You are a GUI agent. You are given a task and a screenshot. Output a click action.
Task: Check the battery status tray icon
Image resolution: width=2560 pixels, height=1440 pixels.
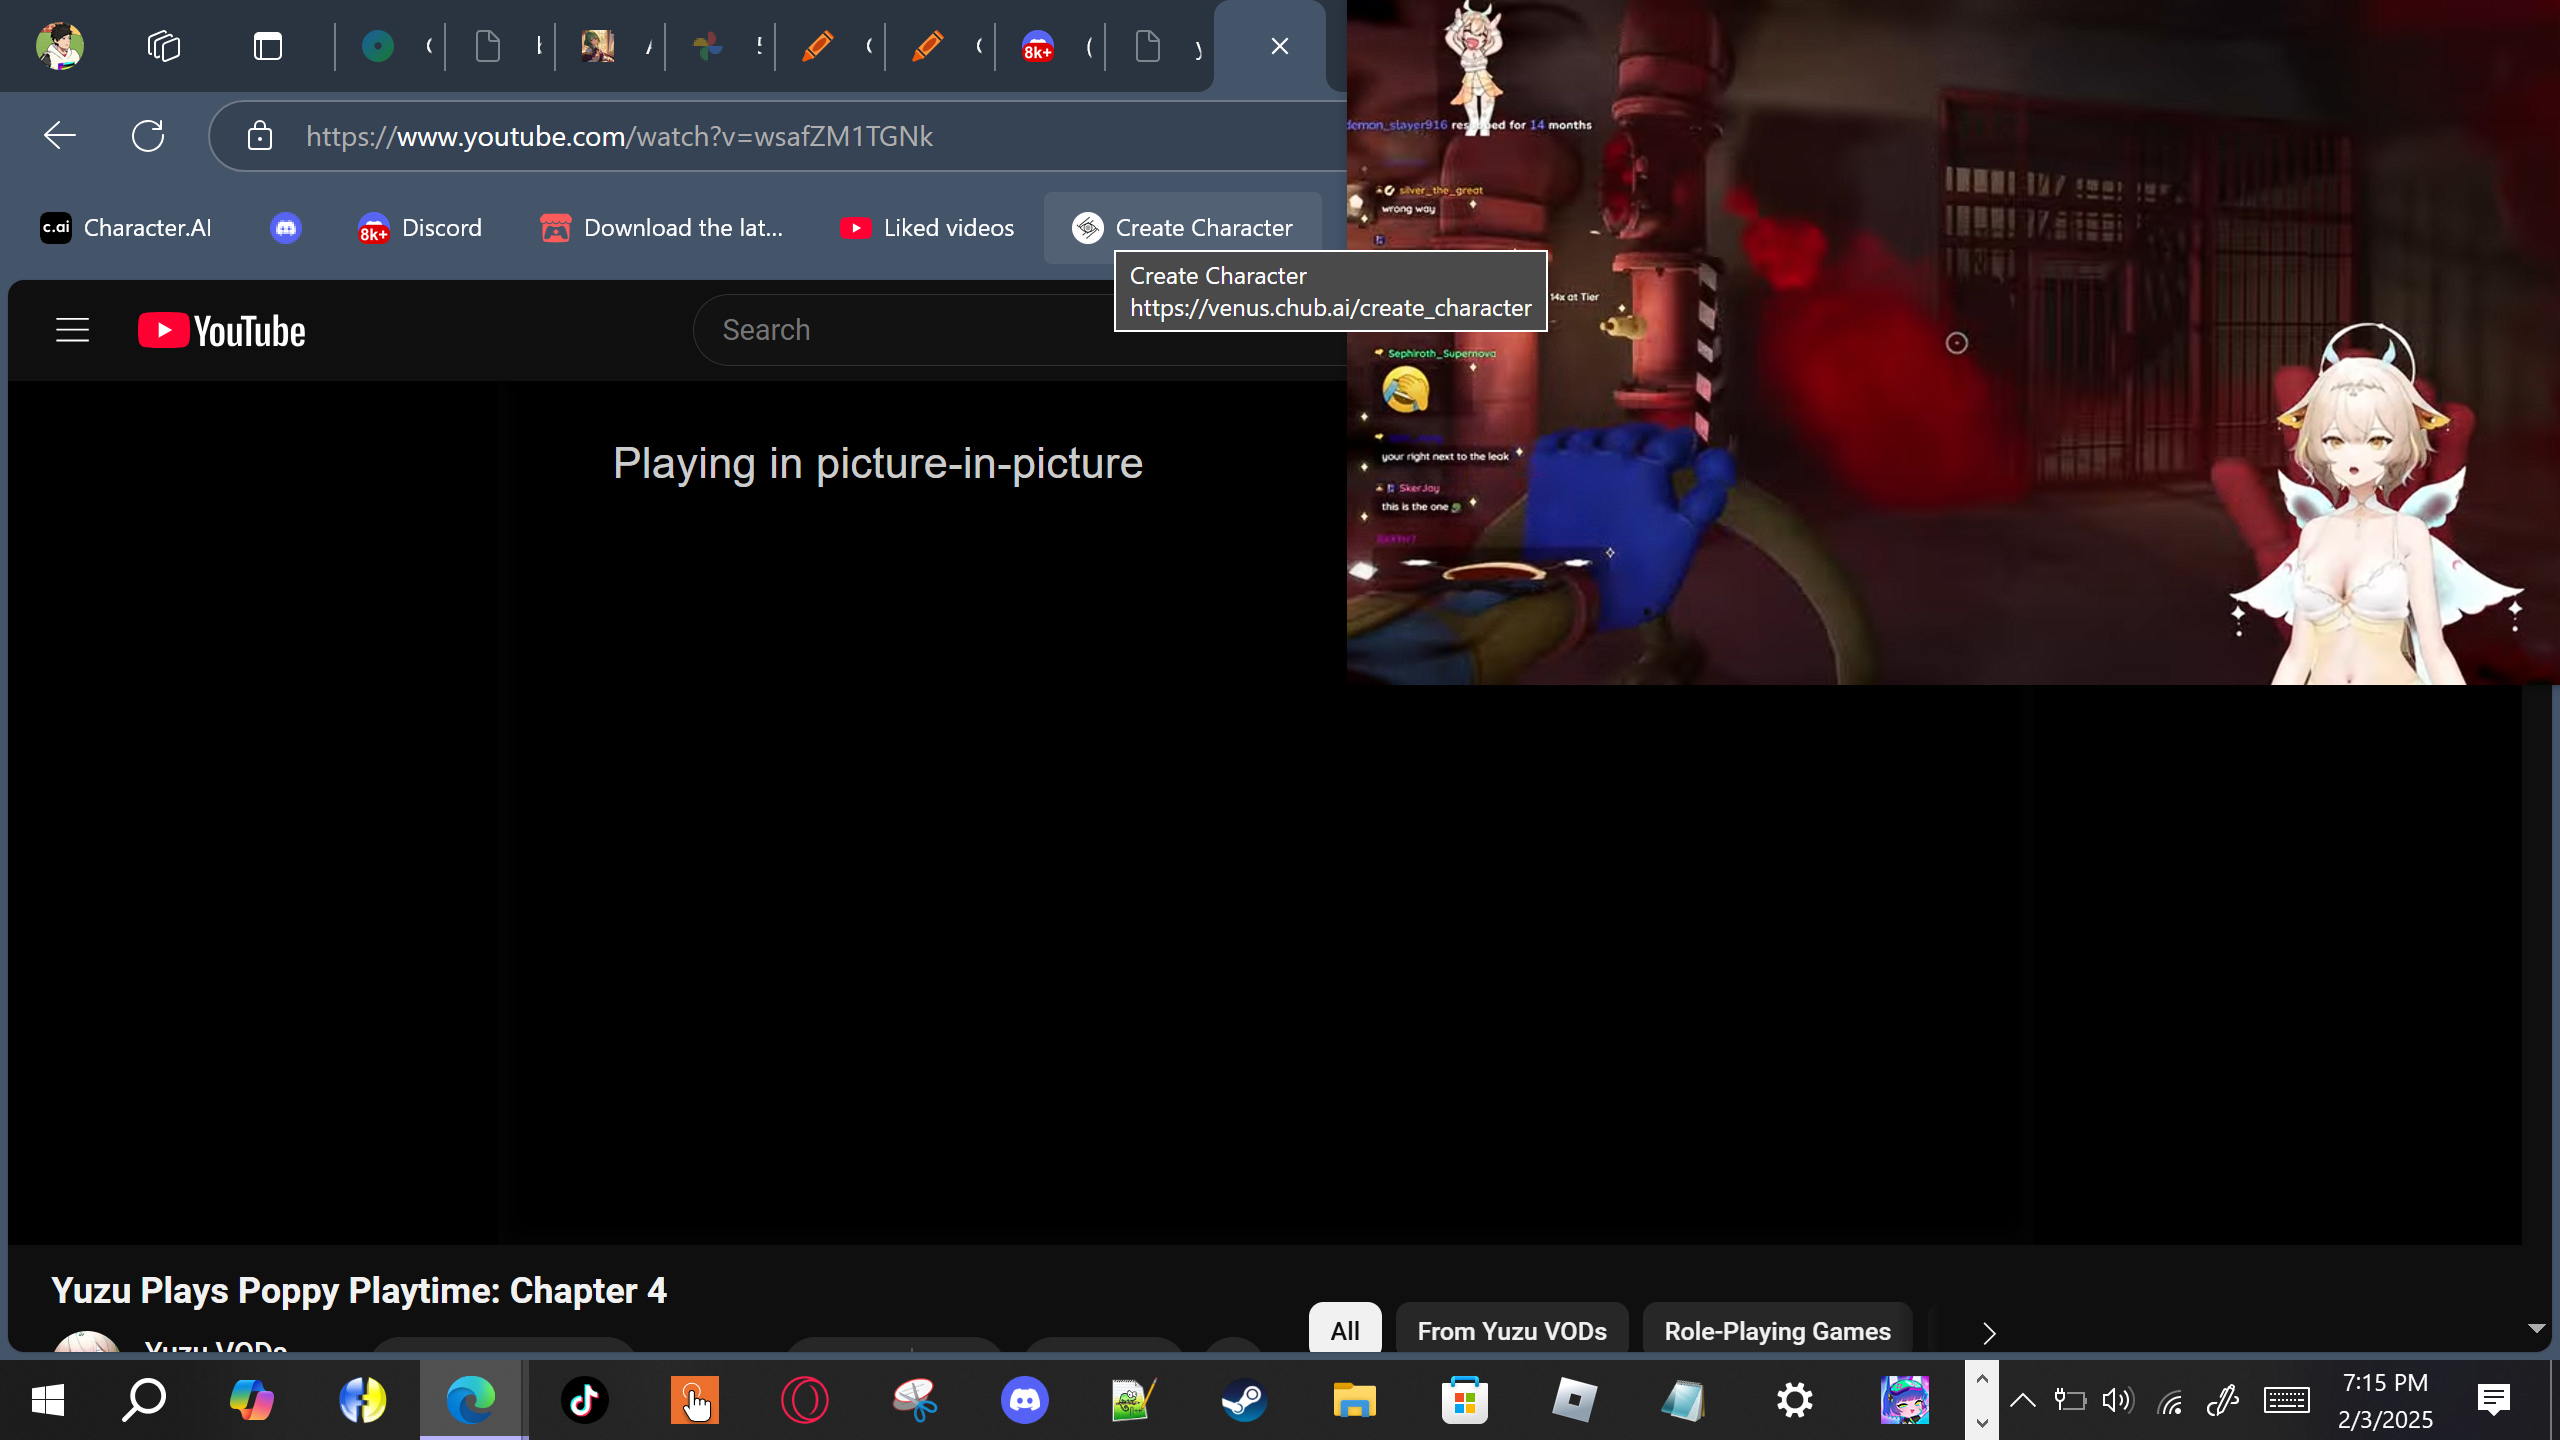click(x=2070, y=1400)
